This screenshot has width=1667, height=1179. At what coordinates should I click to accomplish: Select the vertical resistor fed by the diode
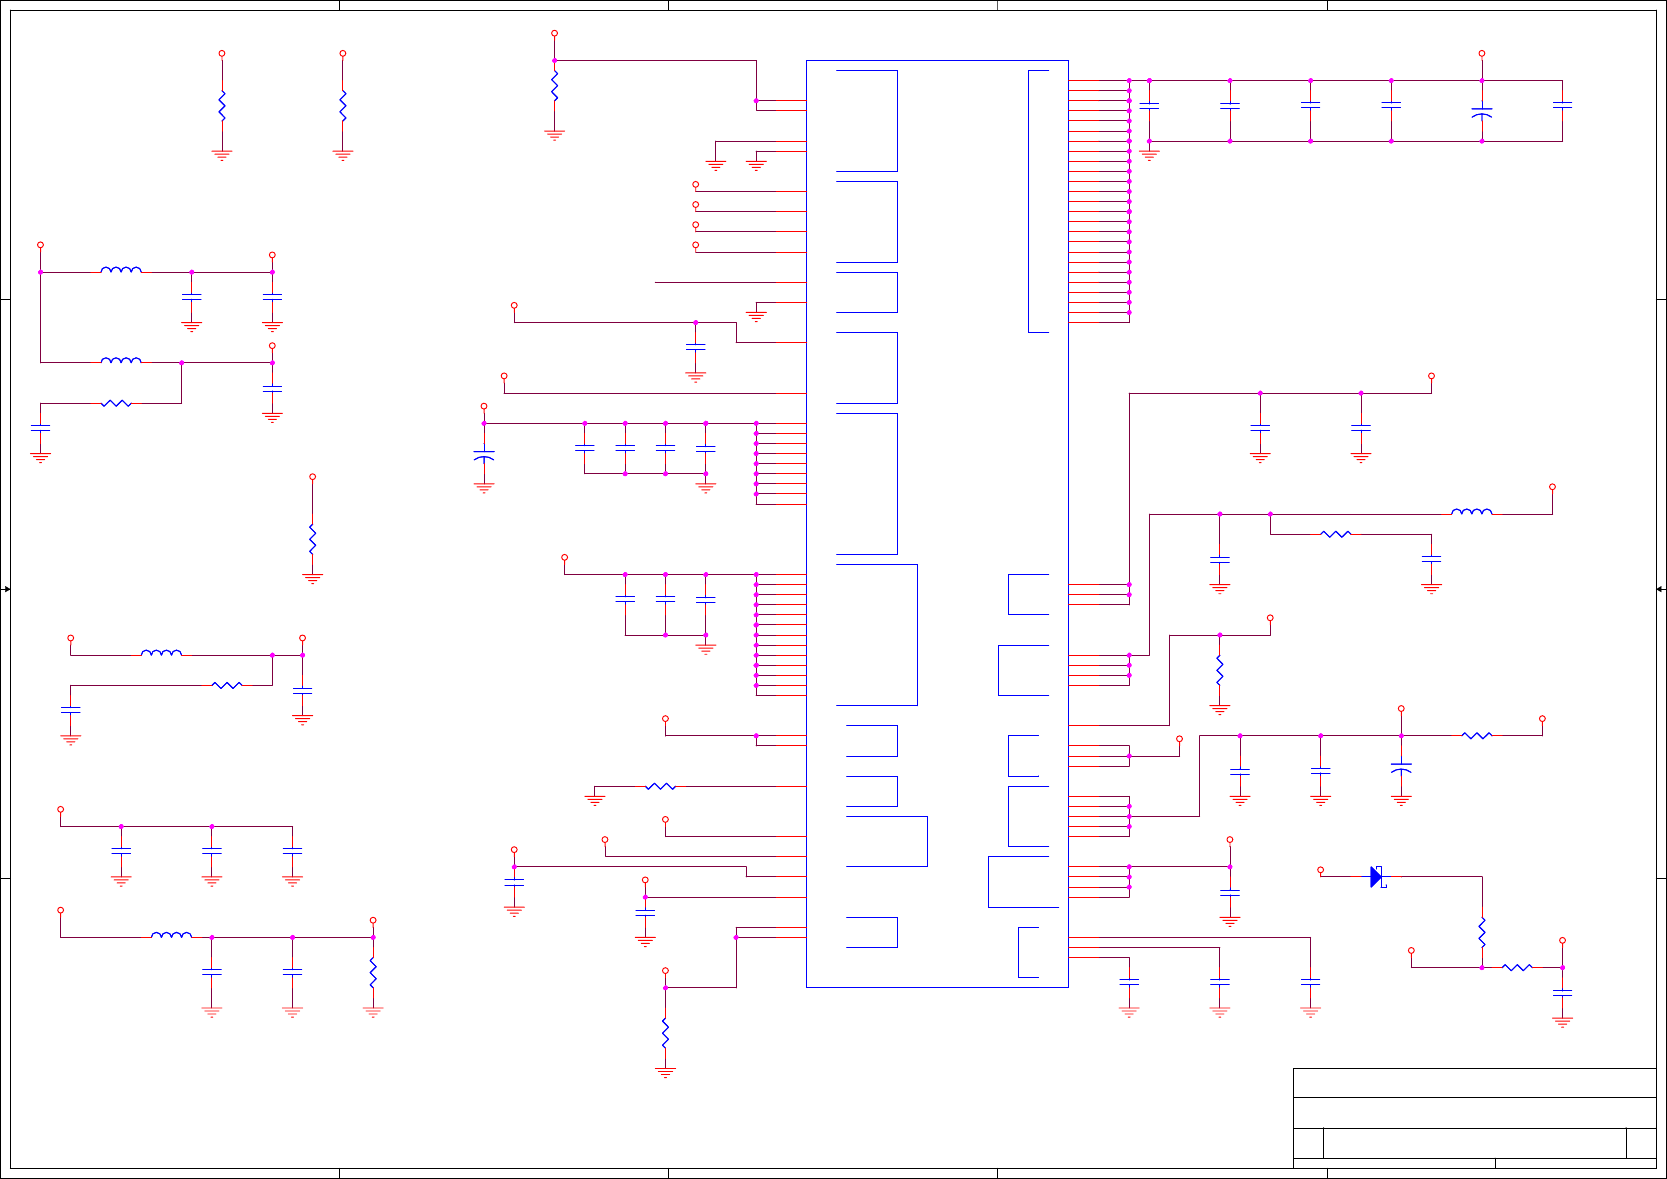pyautogui.click(x=1482, y=933)
